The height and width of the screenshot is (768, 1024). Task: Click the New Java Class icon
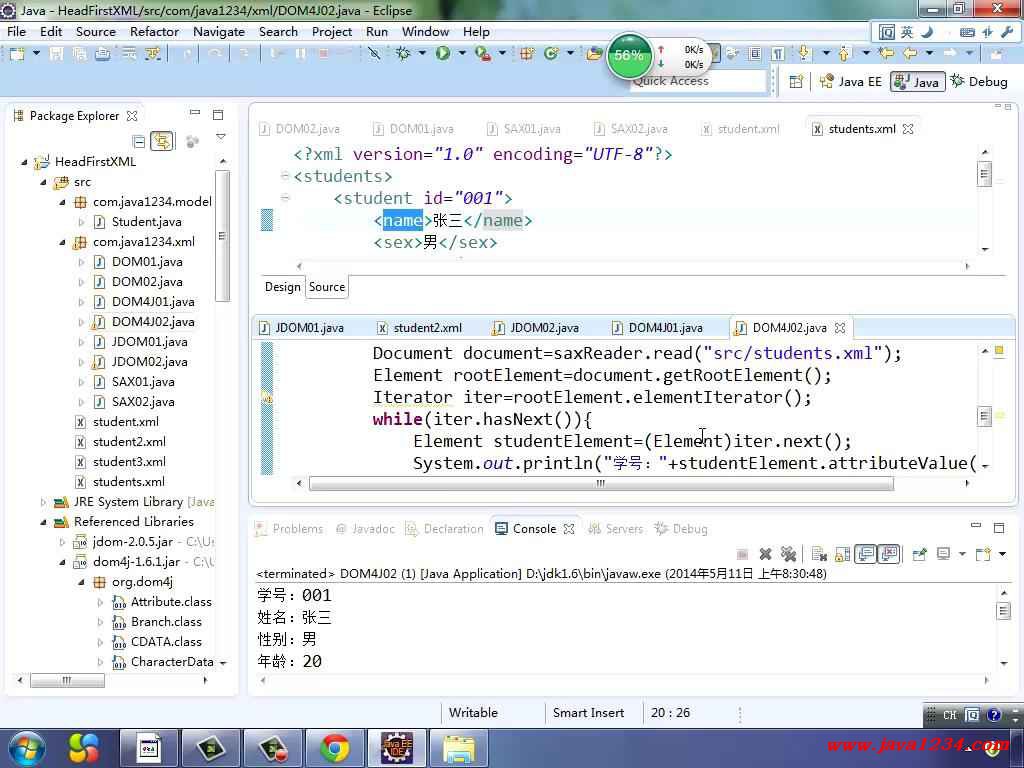coord(551,54)
